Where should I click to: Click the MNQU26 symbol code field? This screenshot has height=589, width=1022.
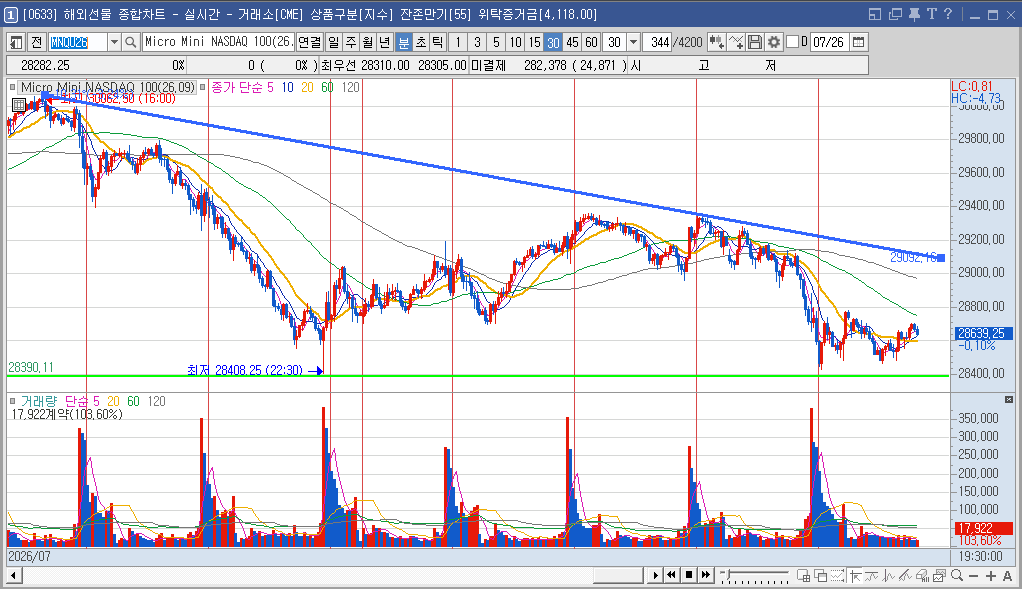point(78,42)
